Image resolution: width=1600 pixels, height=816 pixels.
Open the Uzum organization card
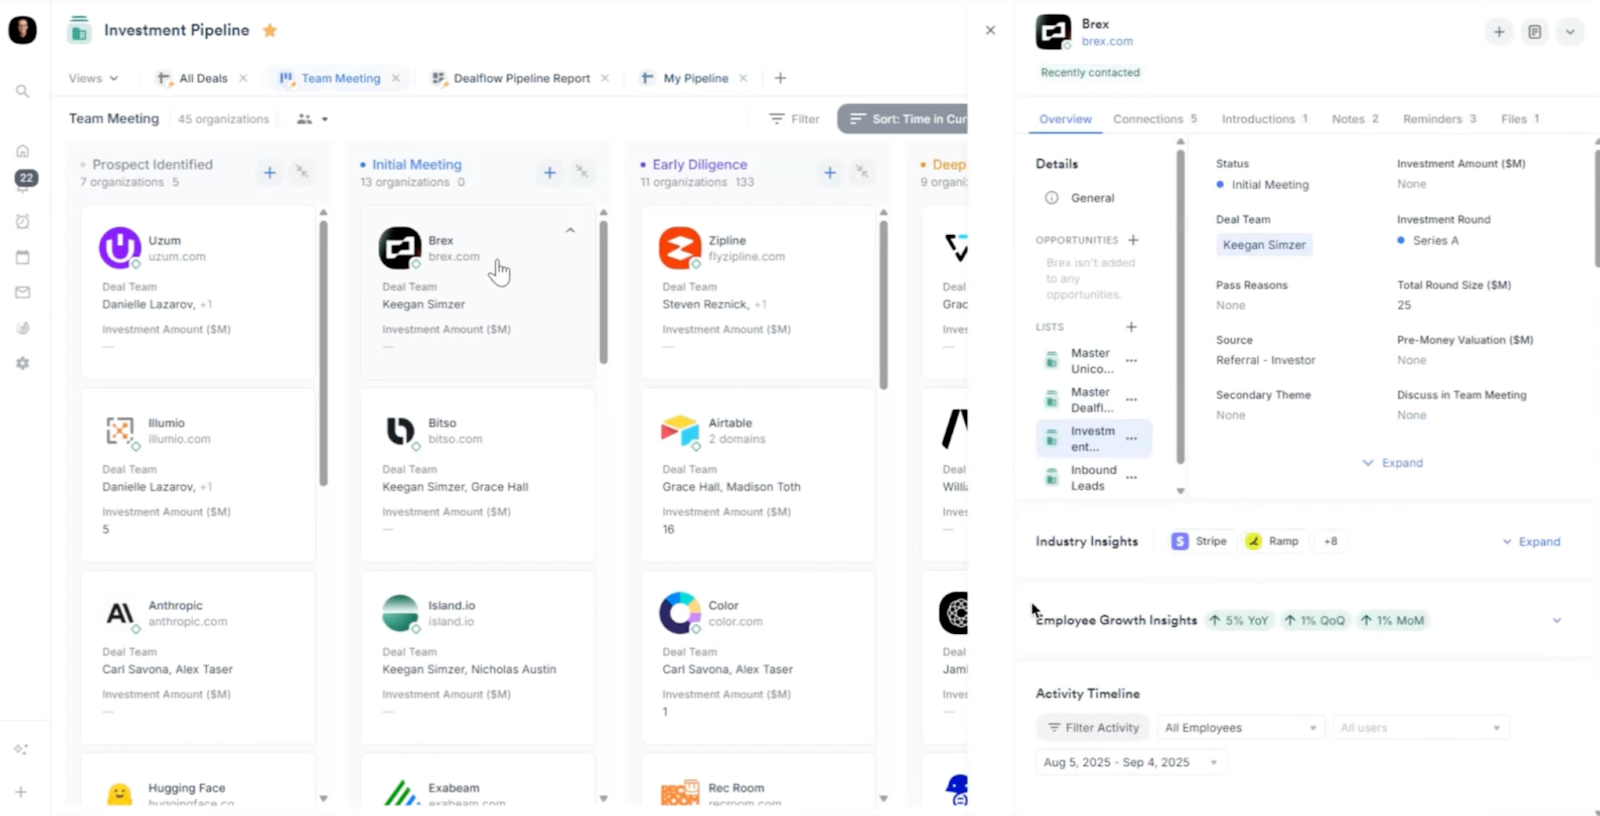point(198,292)
